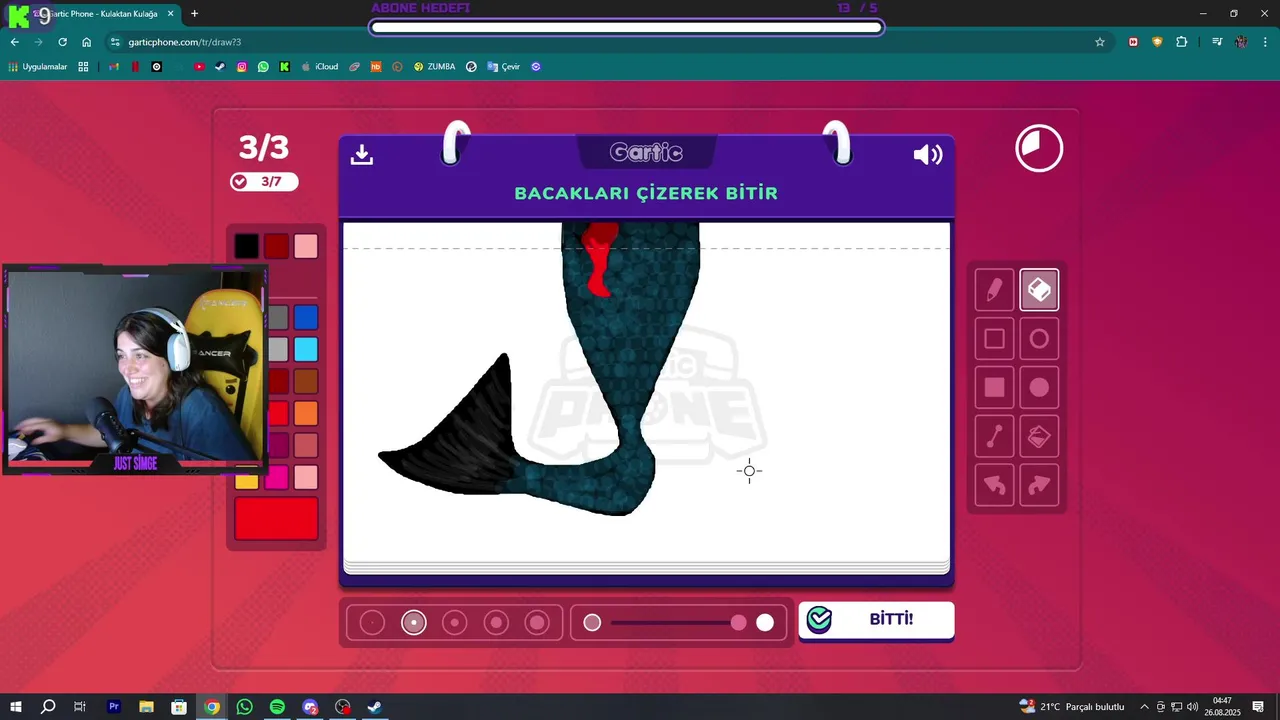Launch Premiere Pro from the taskbar

pos(114,707)
